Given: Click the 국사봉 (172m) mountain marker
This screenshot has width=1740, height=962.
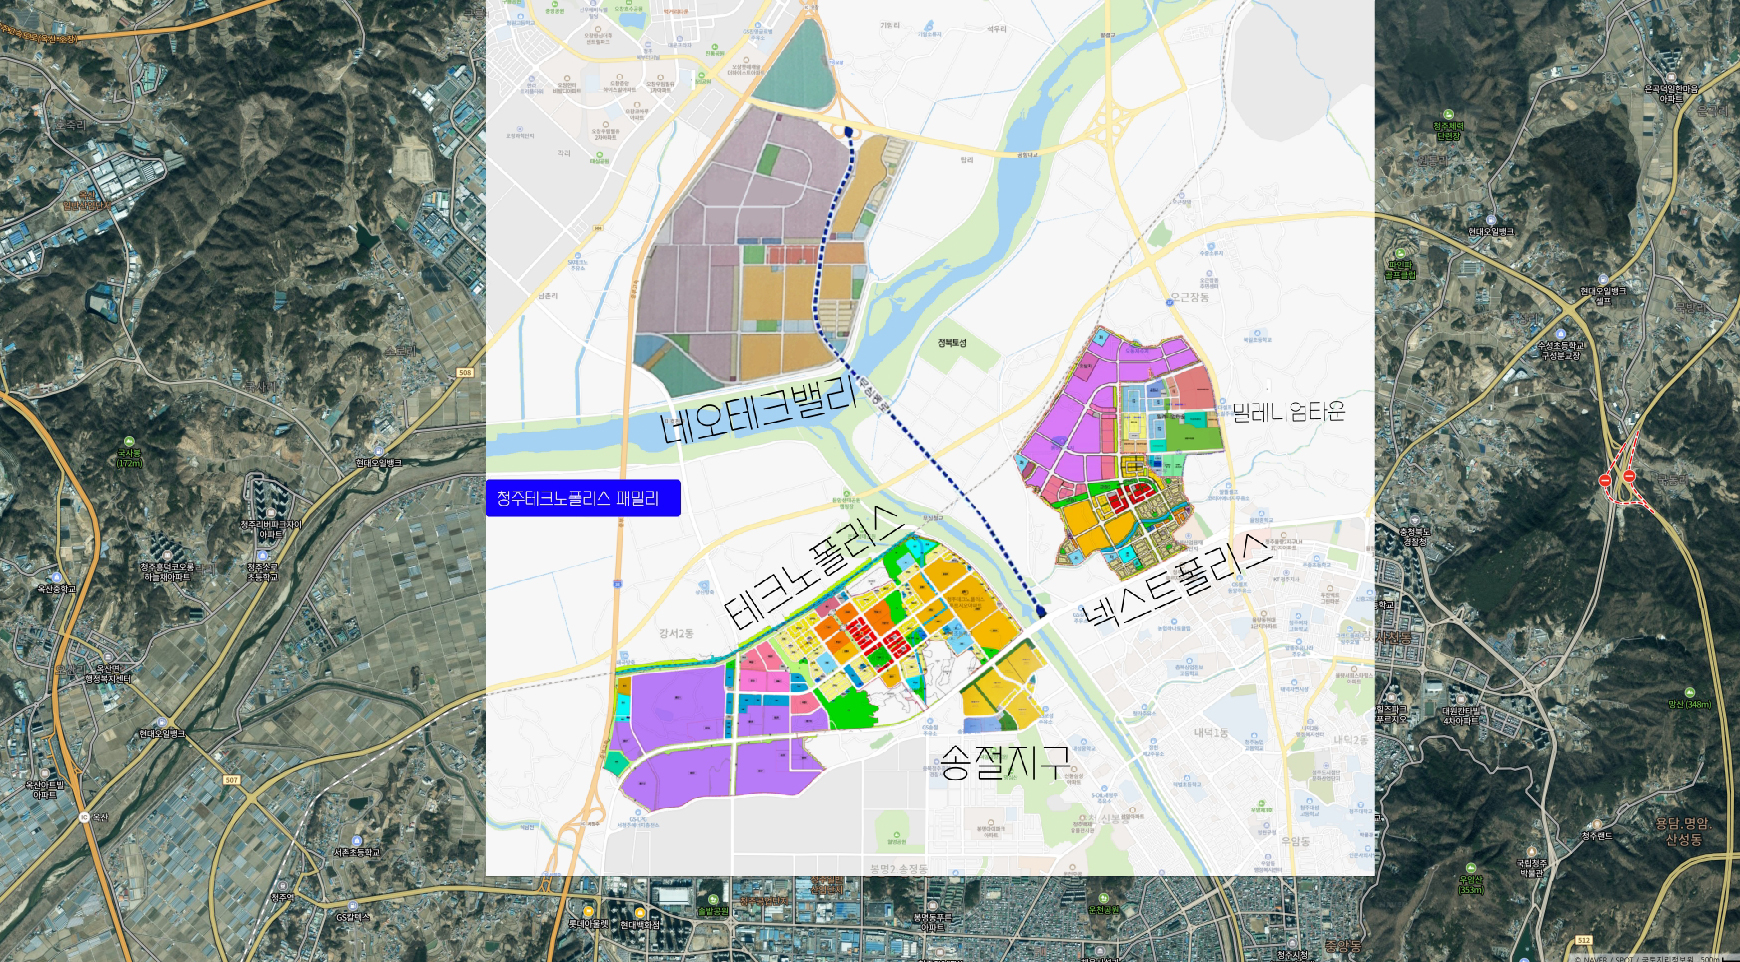Looking at the screenshot, I should coord(129,452).
